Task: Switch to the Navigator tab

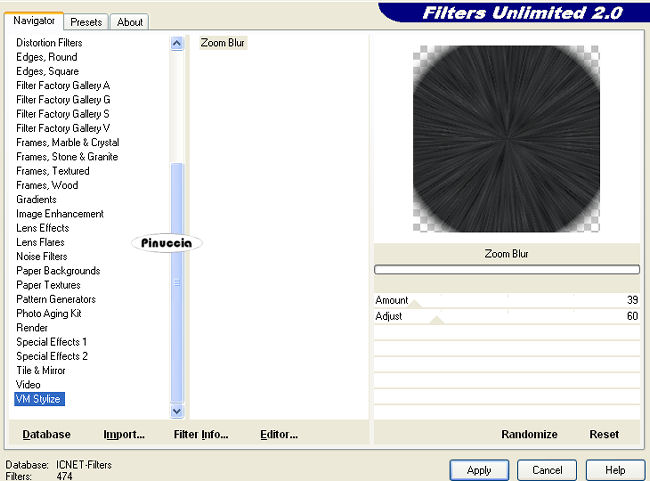Action: click(34, 21)
